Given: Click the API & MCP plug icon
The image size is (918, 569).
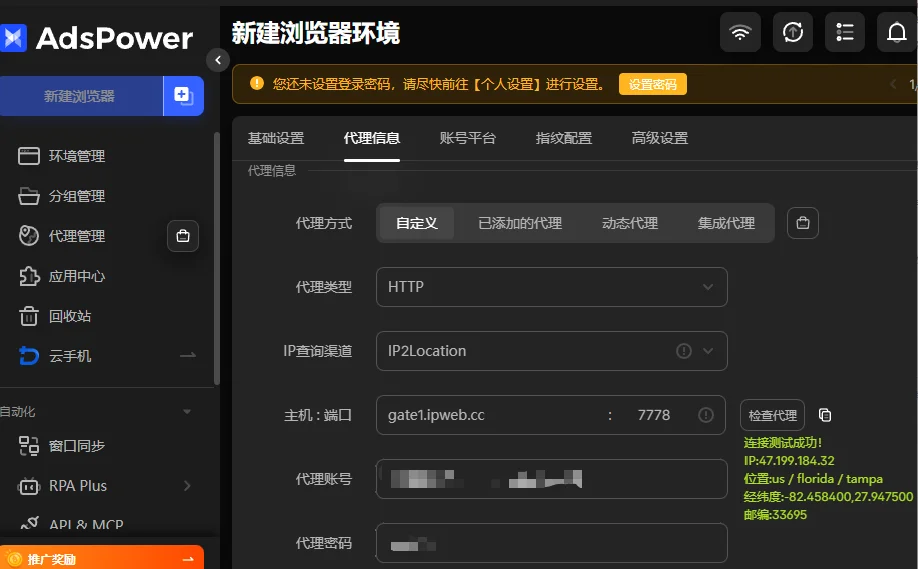Looking at the screenshot, I should (29, 523).
